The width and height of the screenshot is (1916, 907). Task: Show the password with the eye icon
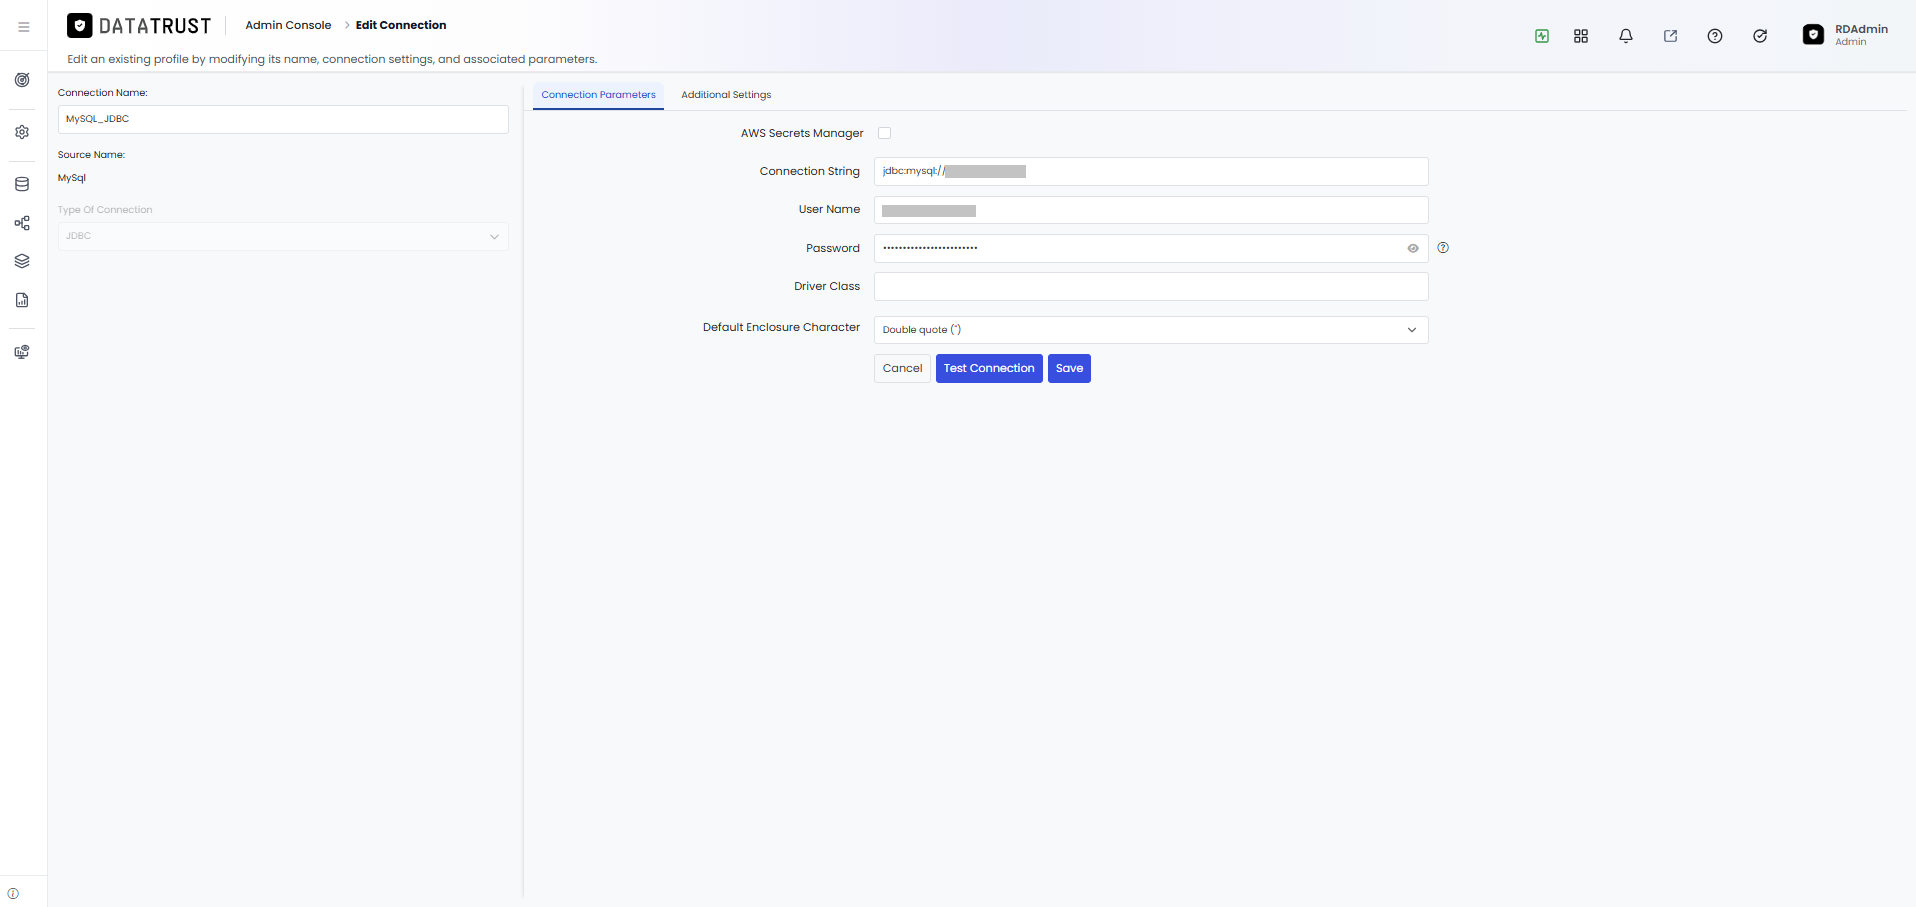click(x=1413, y=248)
